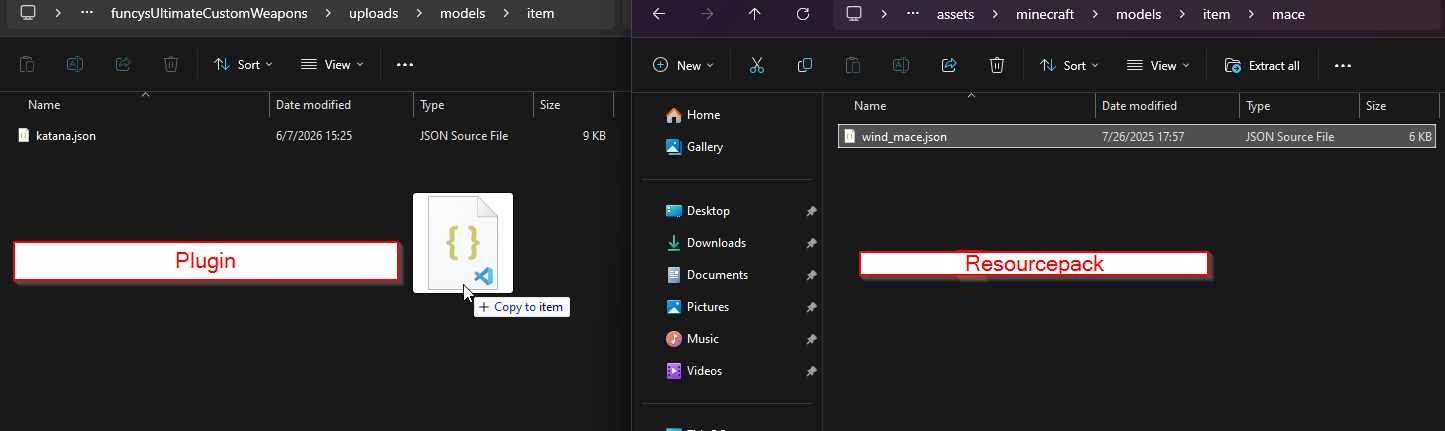The image size is (1445, 431).
Task: Click the Rename icon in right toolbar
Action: pos(900,65)
